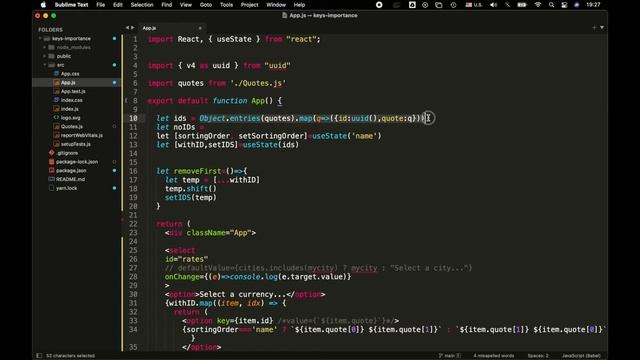640x360 pixels.
Task: Select the App.js editor tab
Action: point(171,28)
